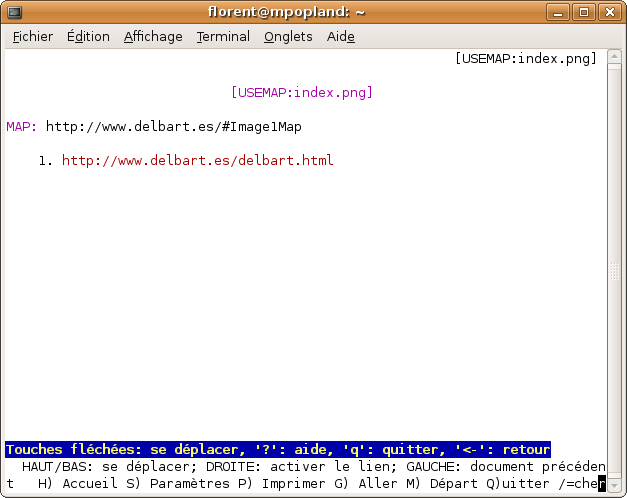Screen dimensions: 627x498
Task: Maximize the terminal window
Action: click(x=584, y=12)
